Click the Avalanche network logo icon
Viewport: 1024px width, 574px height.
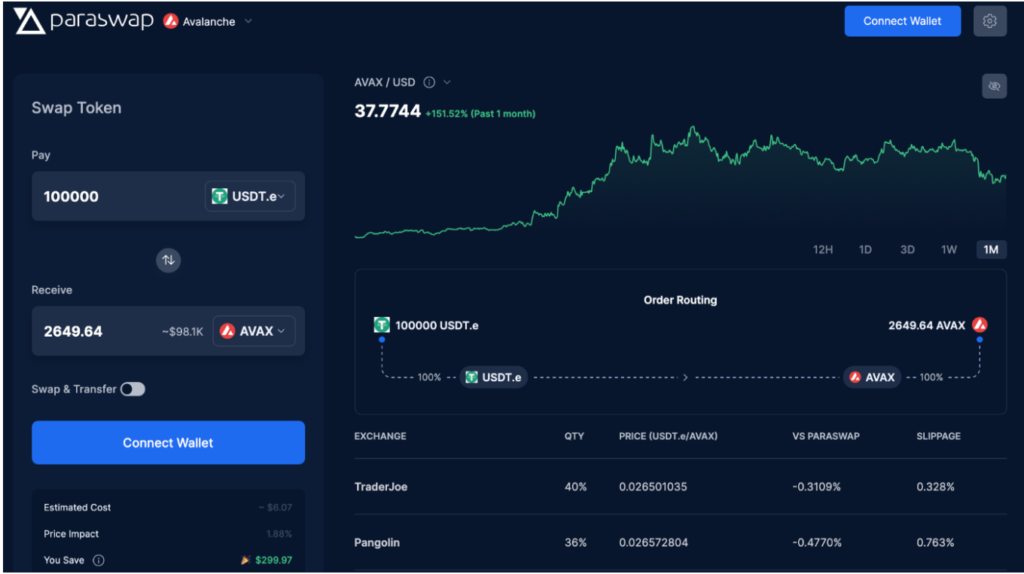coord(171,21)
